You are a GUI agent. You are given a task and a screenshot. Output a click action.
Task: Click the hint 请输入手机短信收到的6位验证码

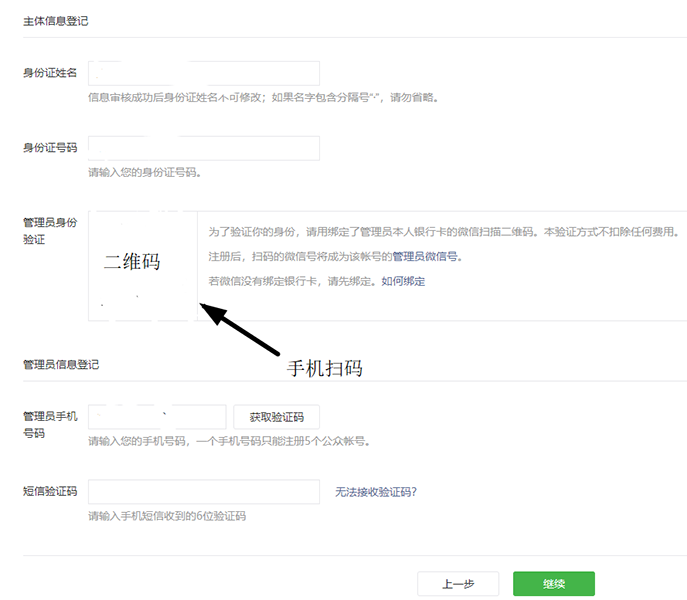167,516
